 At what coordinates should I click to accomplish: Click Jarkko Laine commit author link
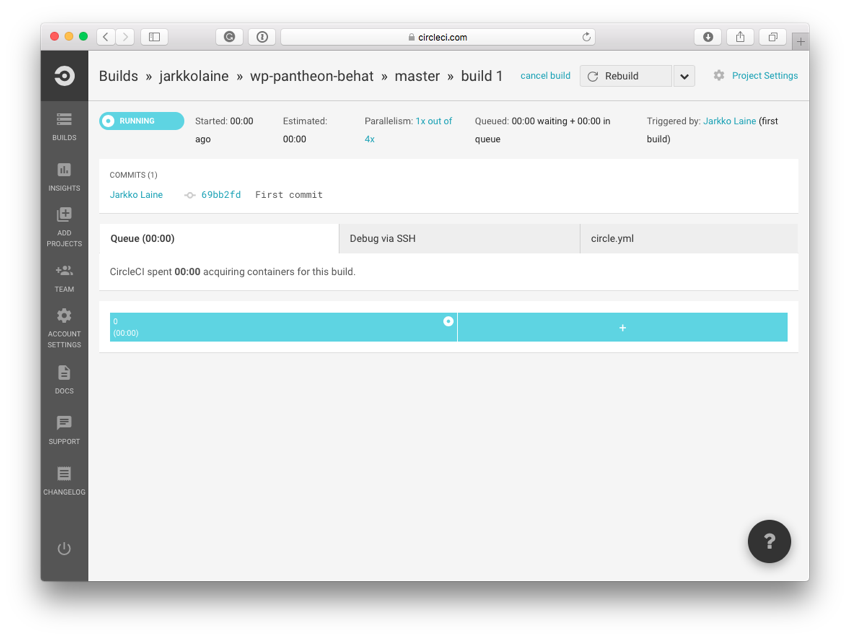(136, 195)
